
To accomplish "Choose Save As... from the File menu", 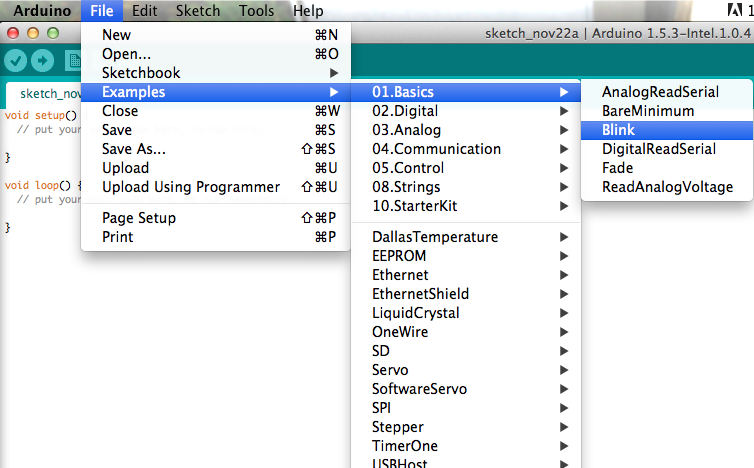I will pos(216,149).
